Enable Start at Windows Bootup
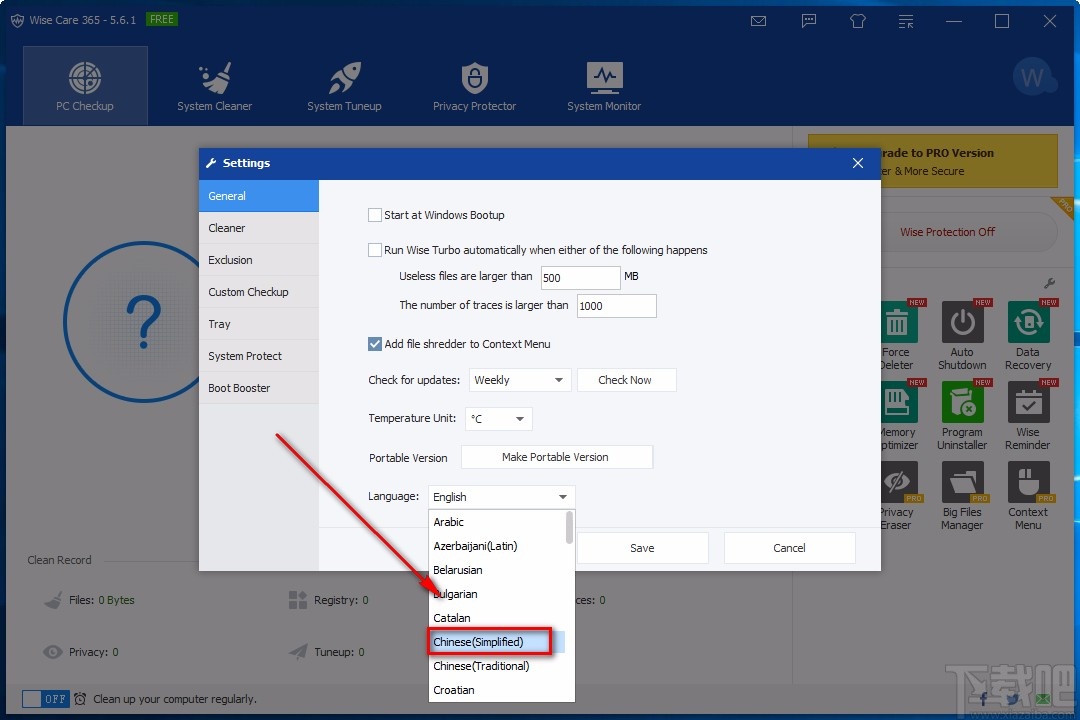Viewport: 1080px width, 720px height. [375, 215]
